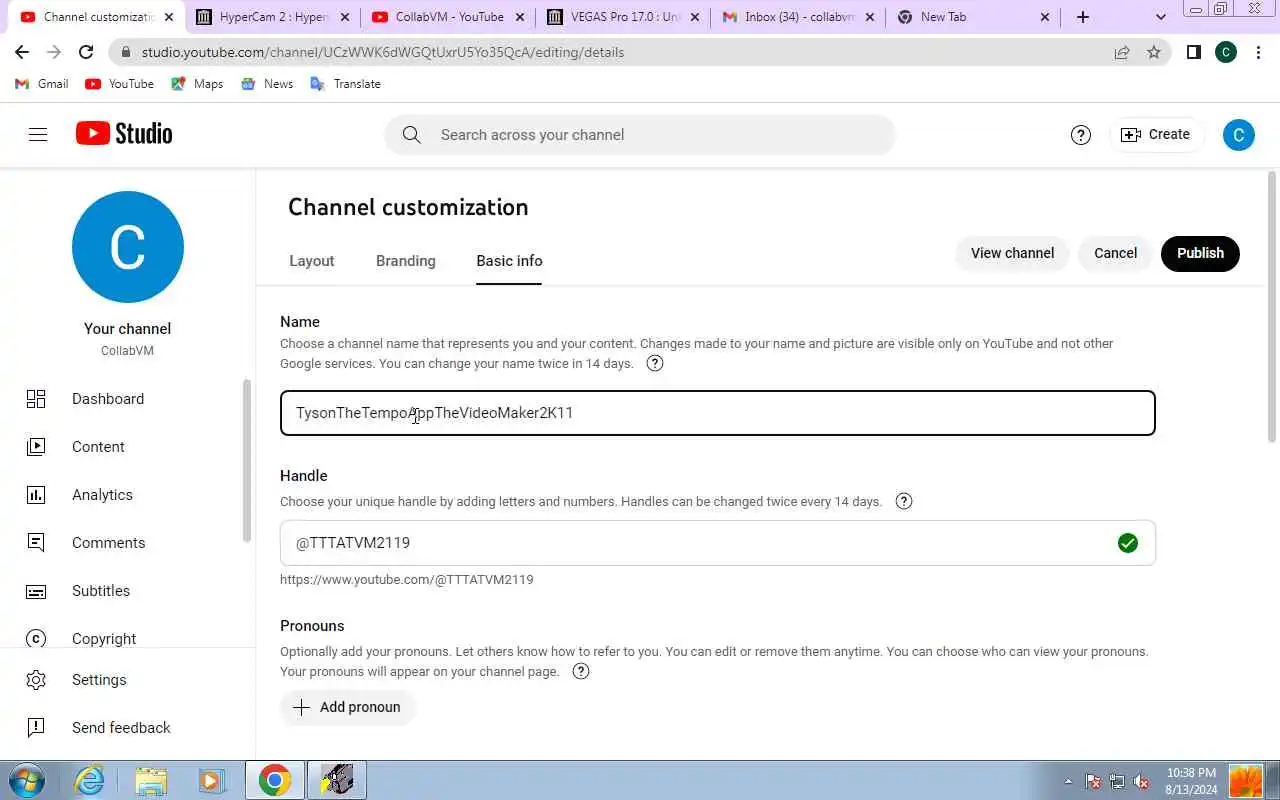Open the Maps bookmark
This screenshot has width=1280, height=800.
click(197, 84)
